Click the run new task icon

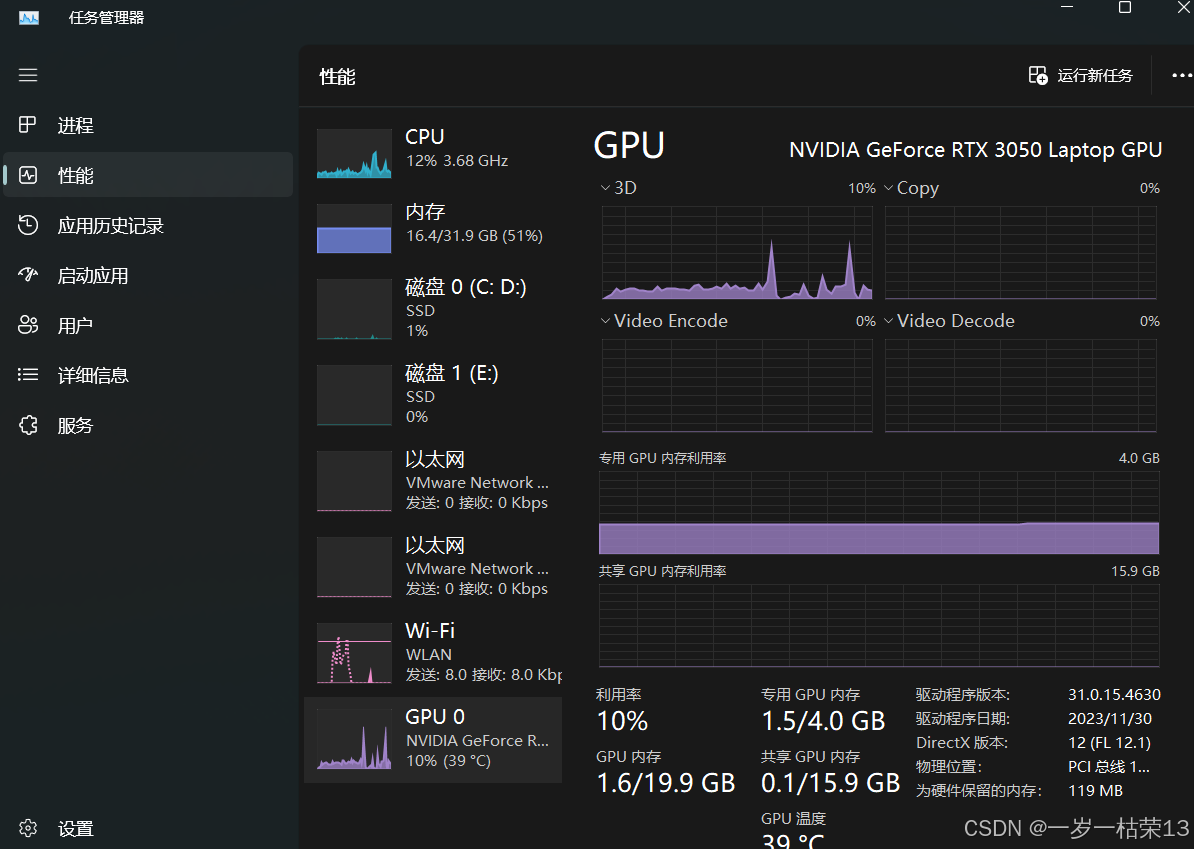(x=1038, y=75)
